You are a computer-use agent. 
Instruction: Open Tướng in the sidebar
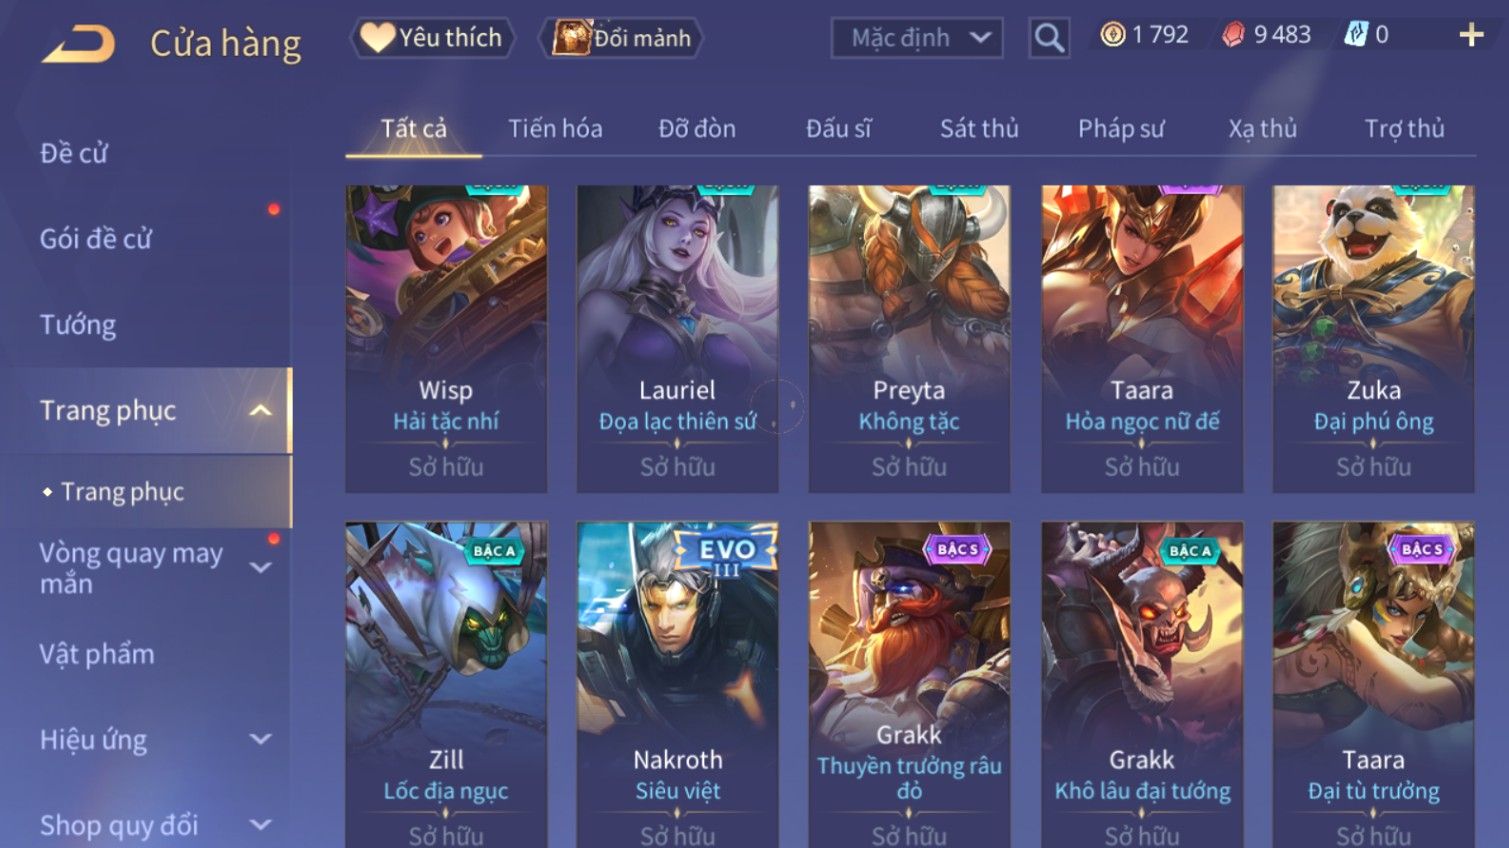[78, 325]
